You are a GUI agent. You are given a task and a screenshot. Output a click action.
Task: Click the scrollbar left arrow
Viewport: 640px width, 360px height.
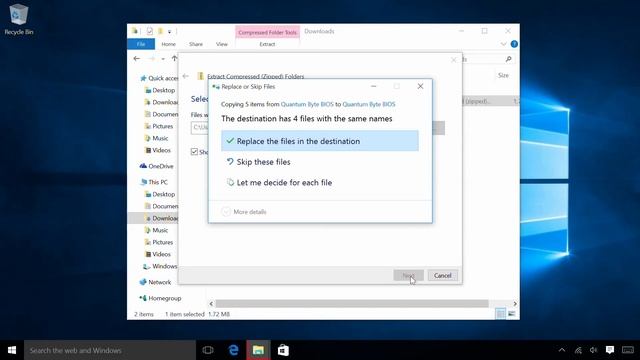pos(211,304)
